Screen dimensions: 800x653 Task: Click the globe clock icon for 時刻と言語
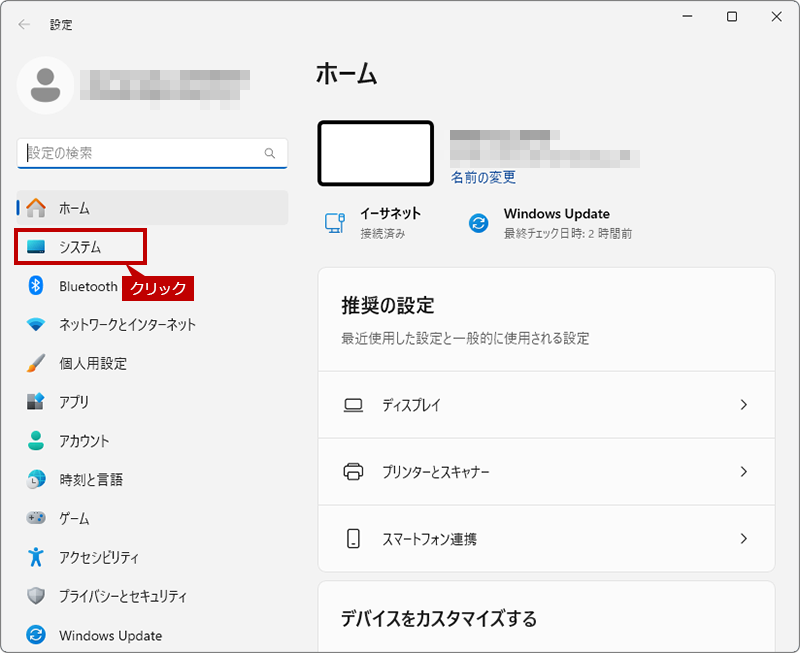point(36,479)
